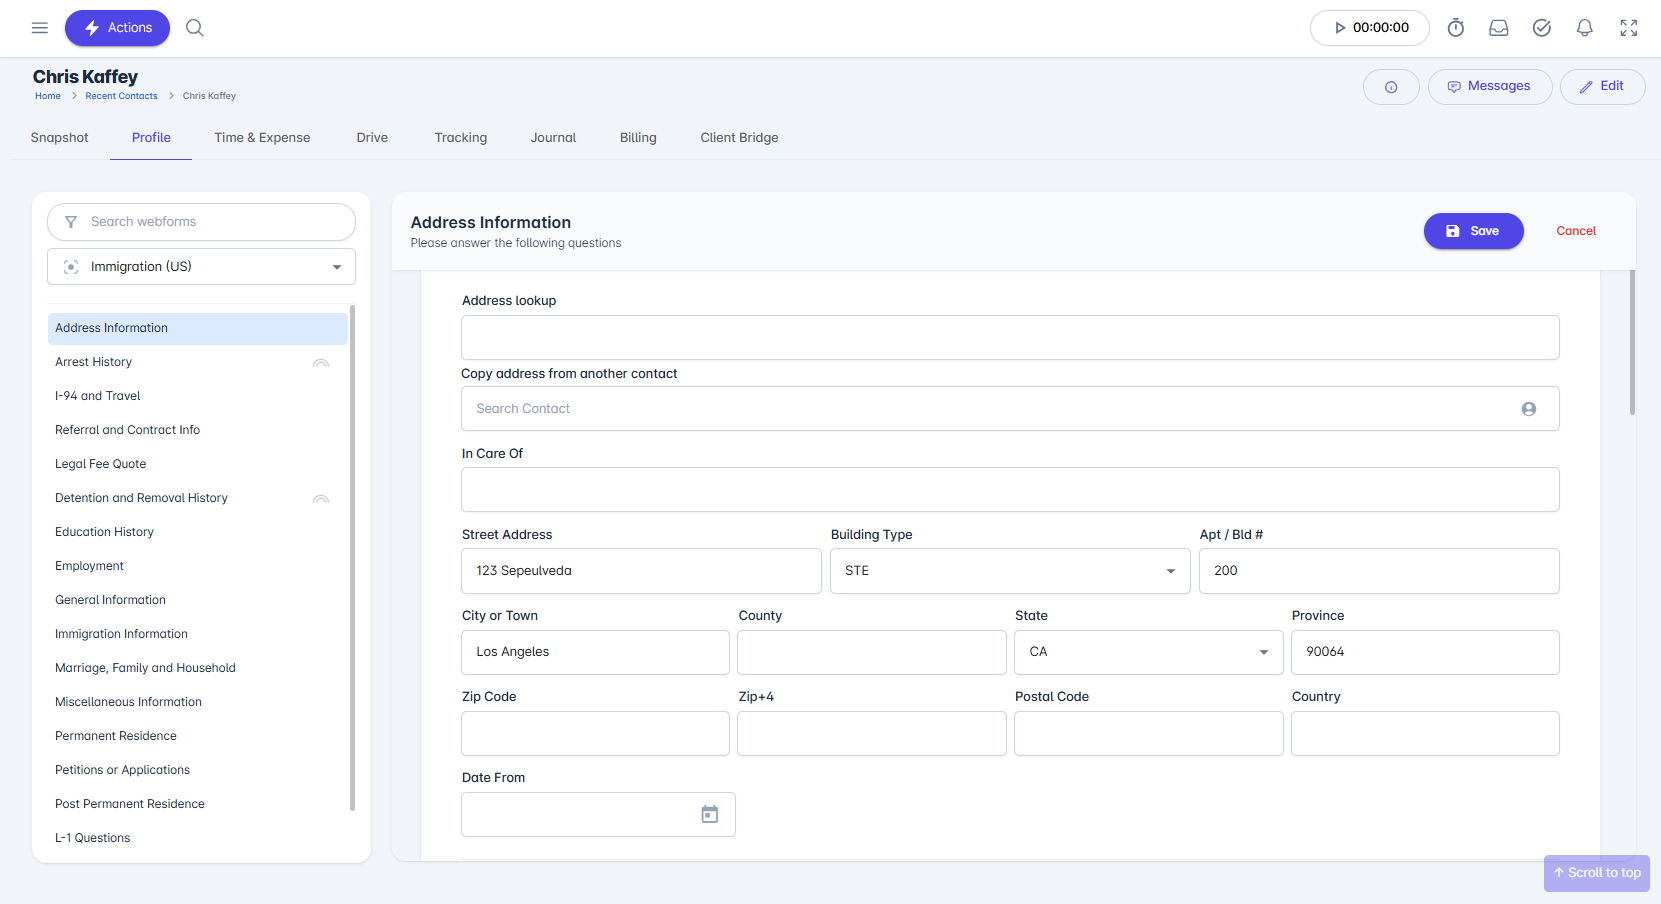This screenshot has width=1661, height=904.
Task: Open the inbox tray icon
Action: pos(1498,28)
